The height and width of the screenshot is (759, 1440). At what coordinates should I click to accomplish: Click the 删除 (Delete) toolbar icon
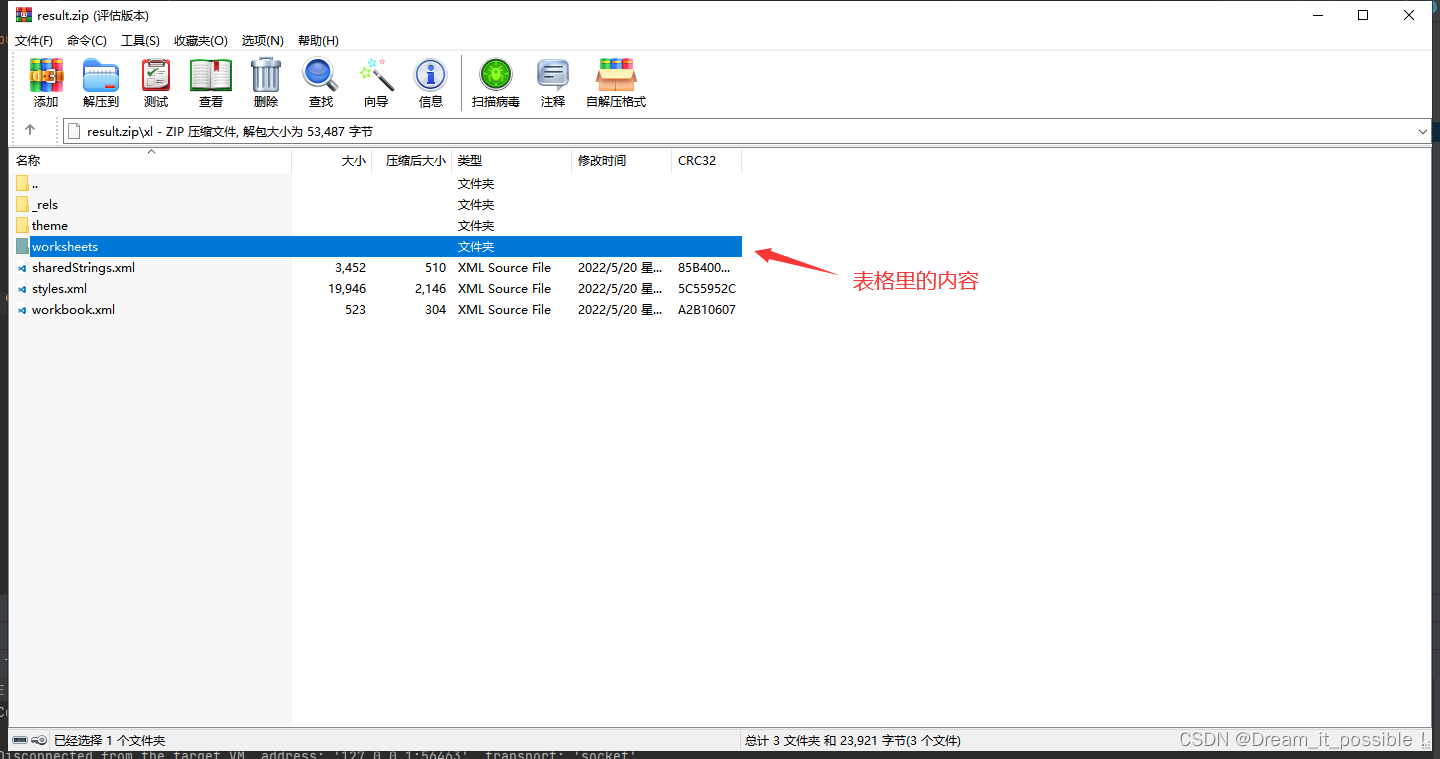[265, 82]
